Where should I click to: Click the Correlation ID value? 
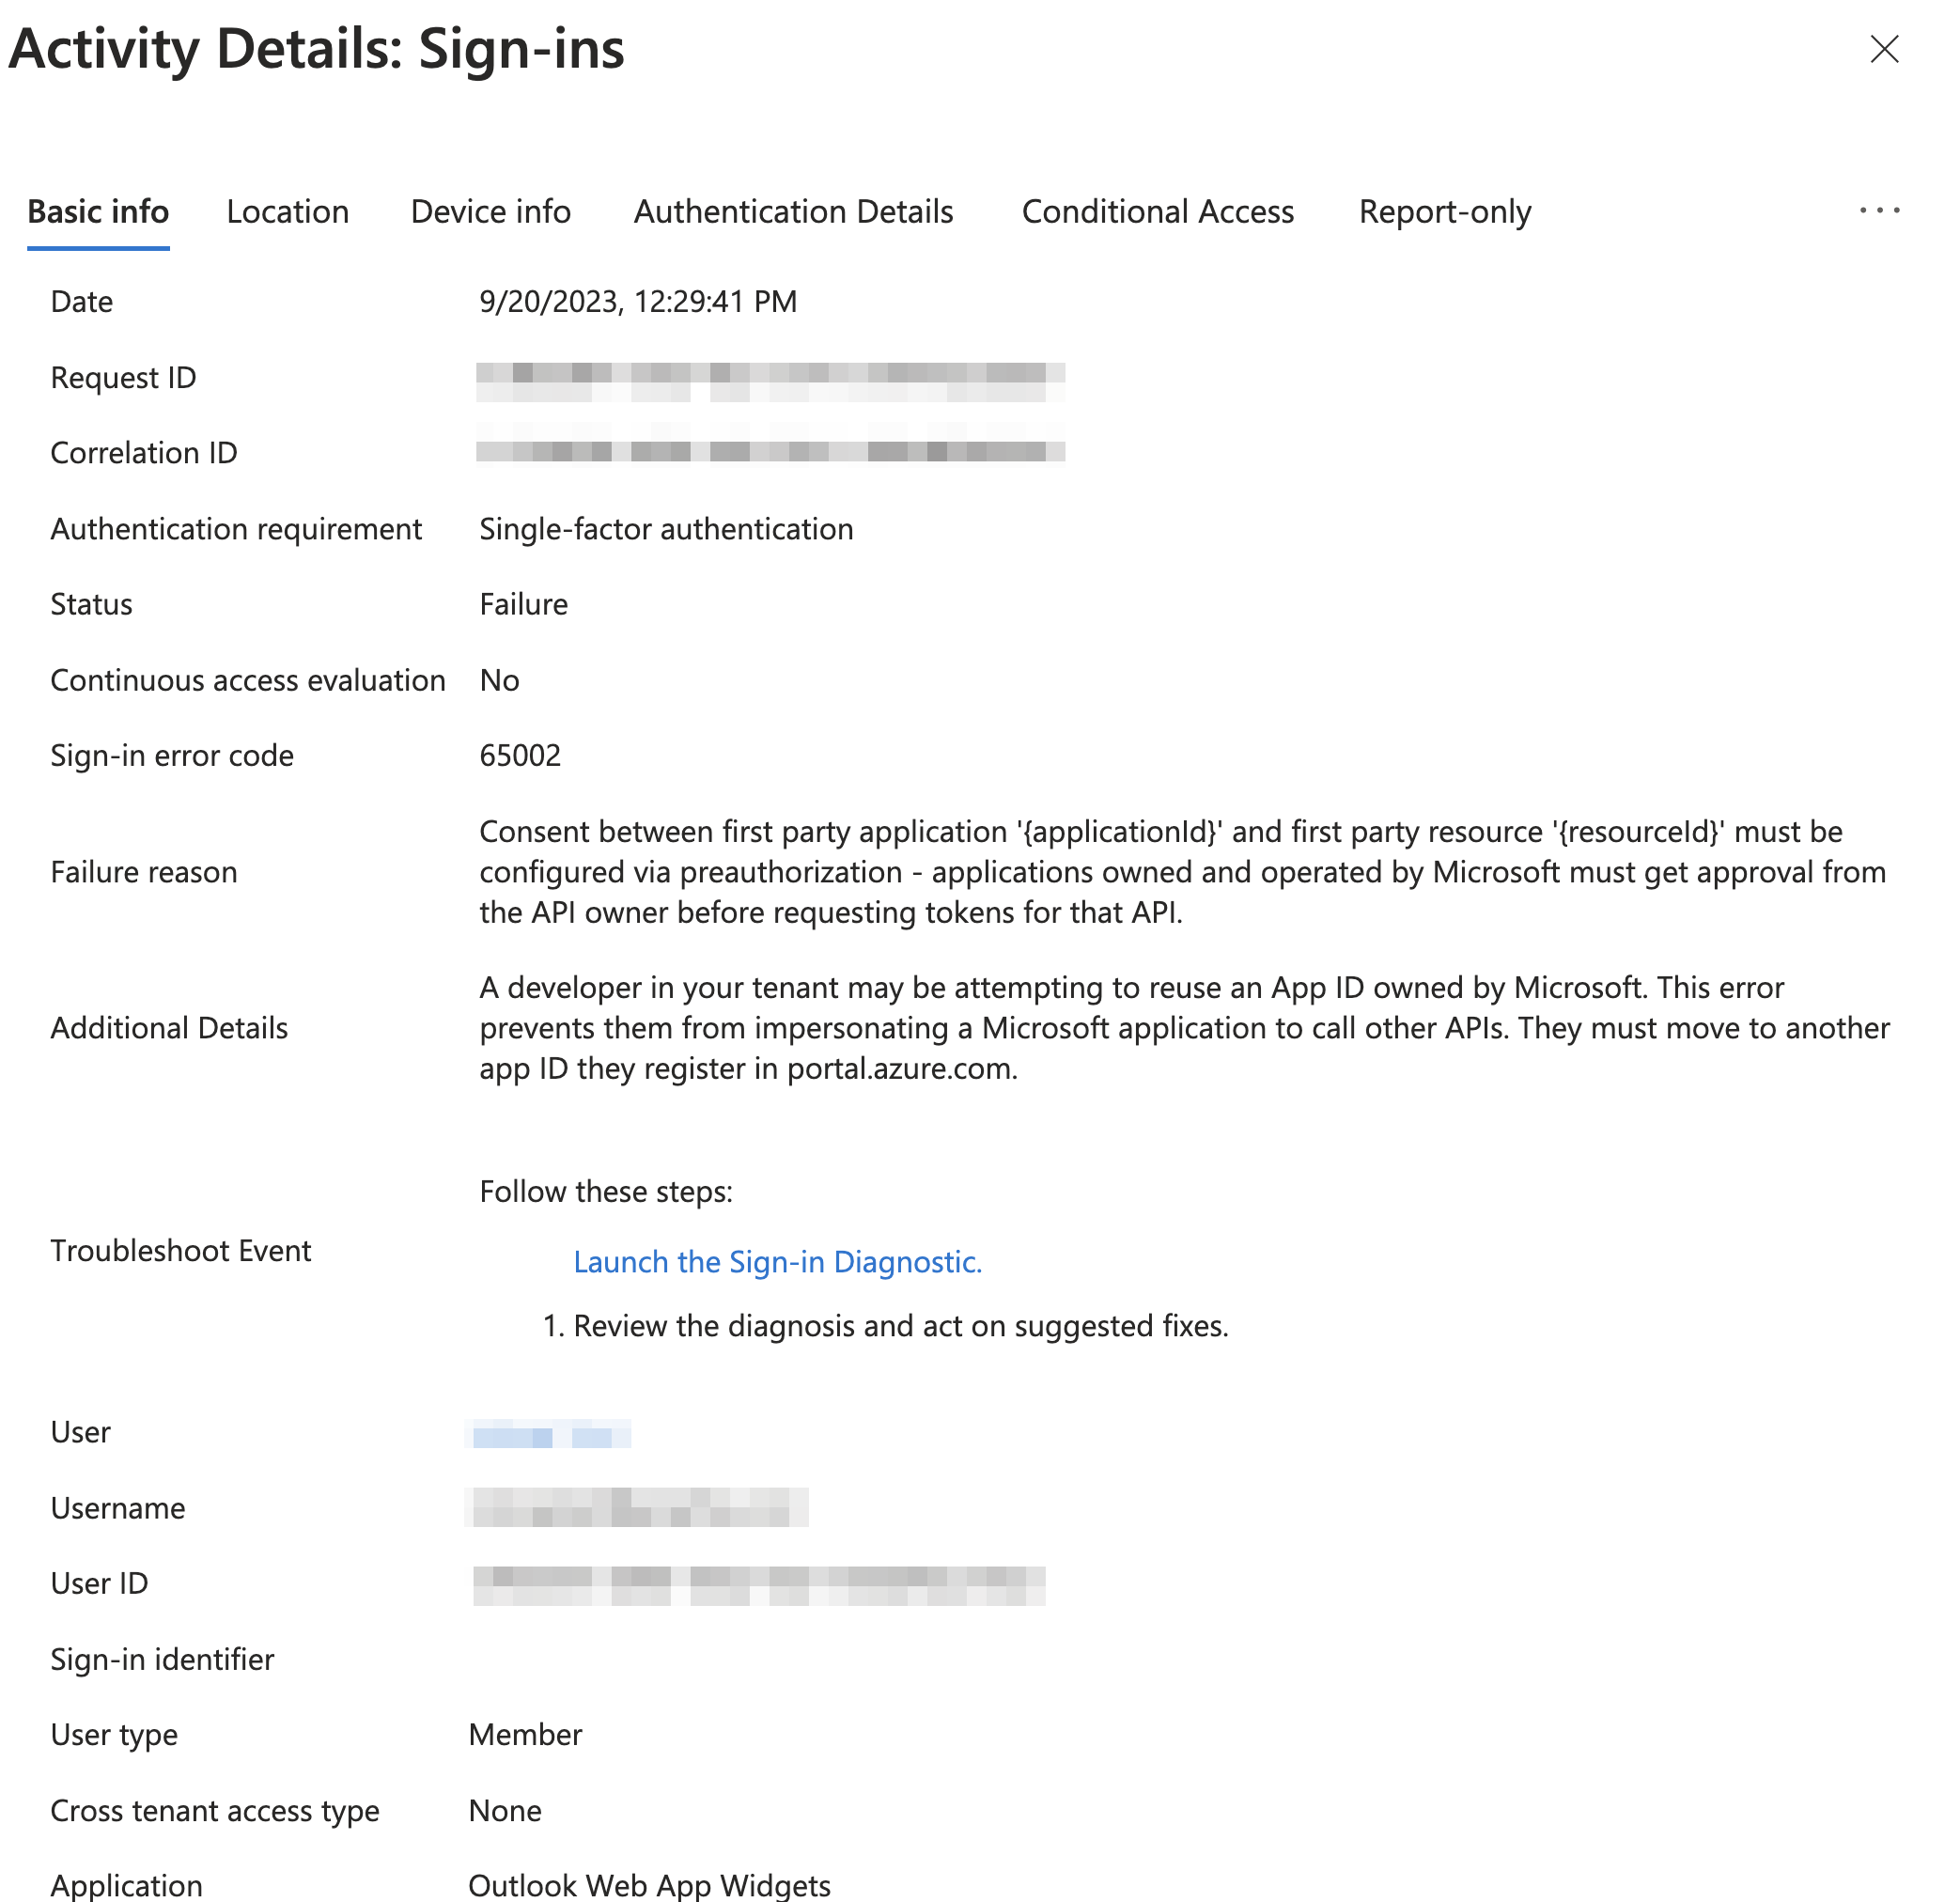pos(770,452)
